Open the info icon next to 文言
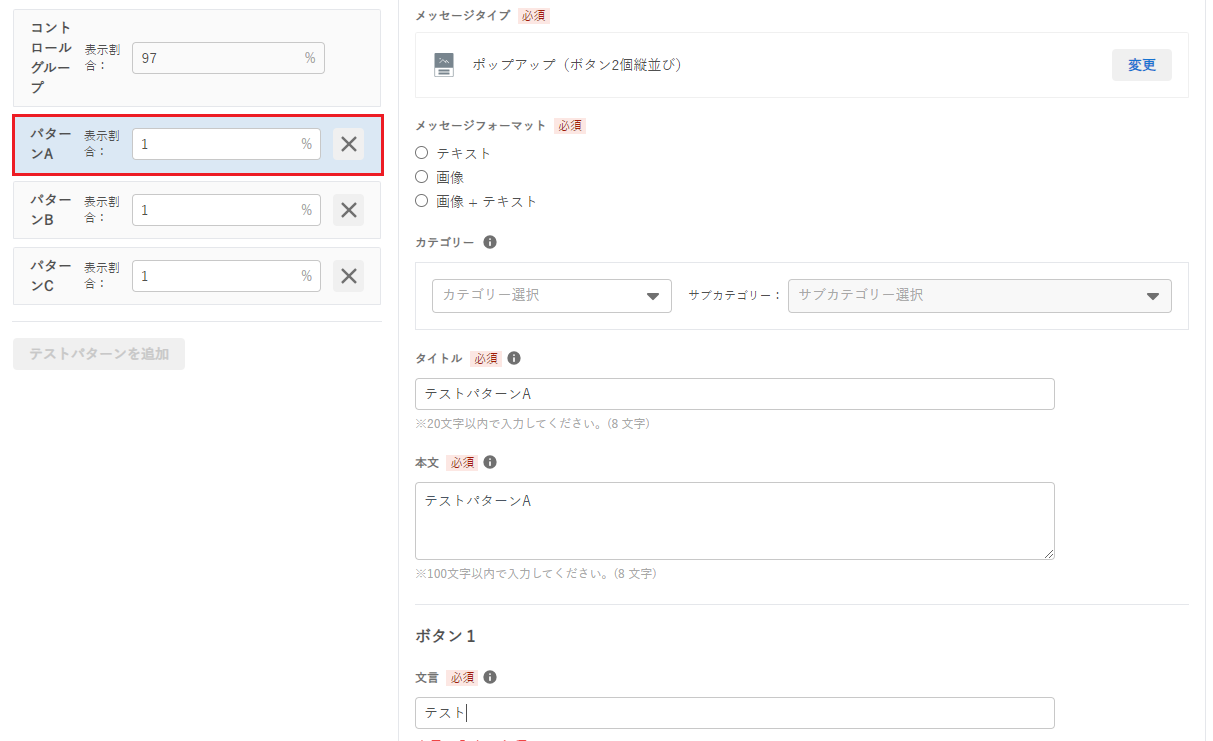This screenshot has width=1213, height=741. pos(490,677)
